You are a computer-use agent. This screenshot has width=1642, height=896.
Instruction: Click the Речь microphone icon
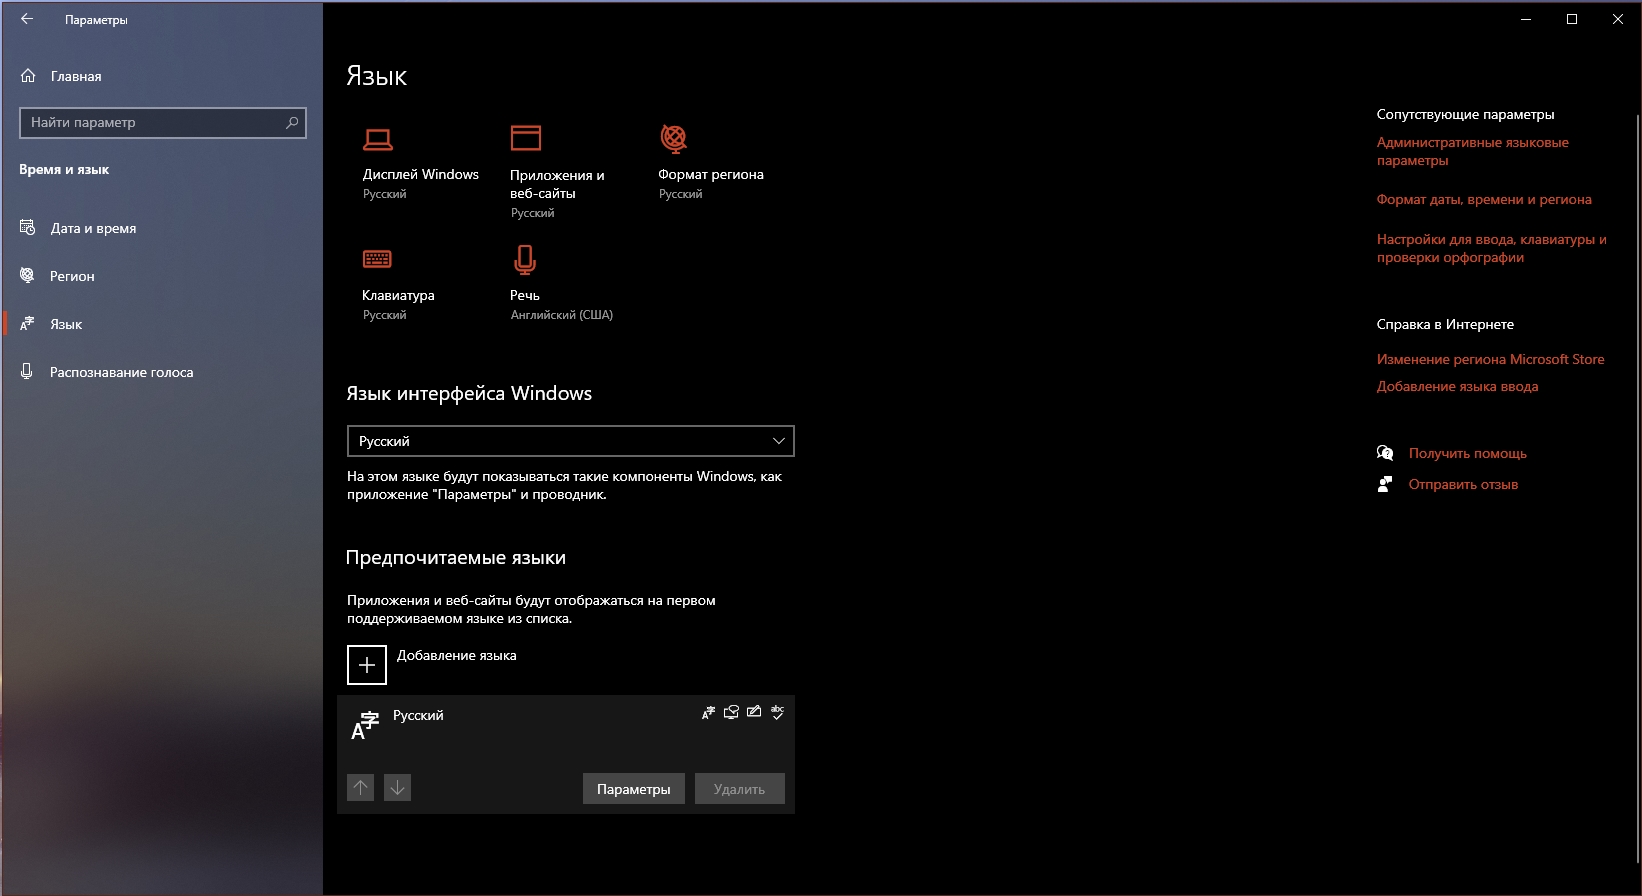525,260
